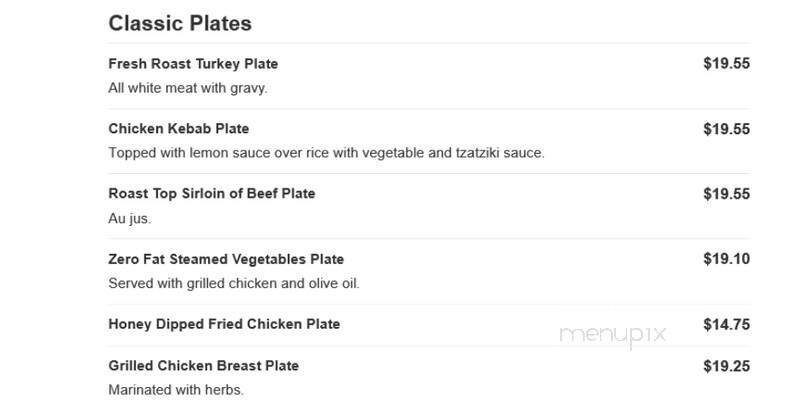
Task: Click the $19.10 price
Action: pyautogui.click(x=726, y=259)
